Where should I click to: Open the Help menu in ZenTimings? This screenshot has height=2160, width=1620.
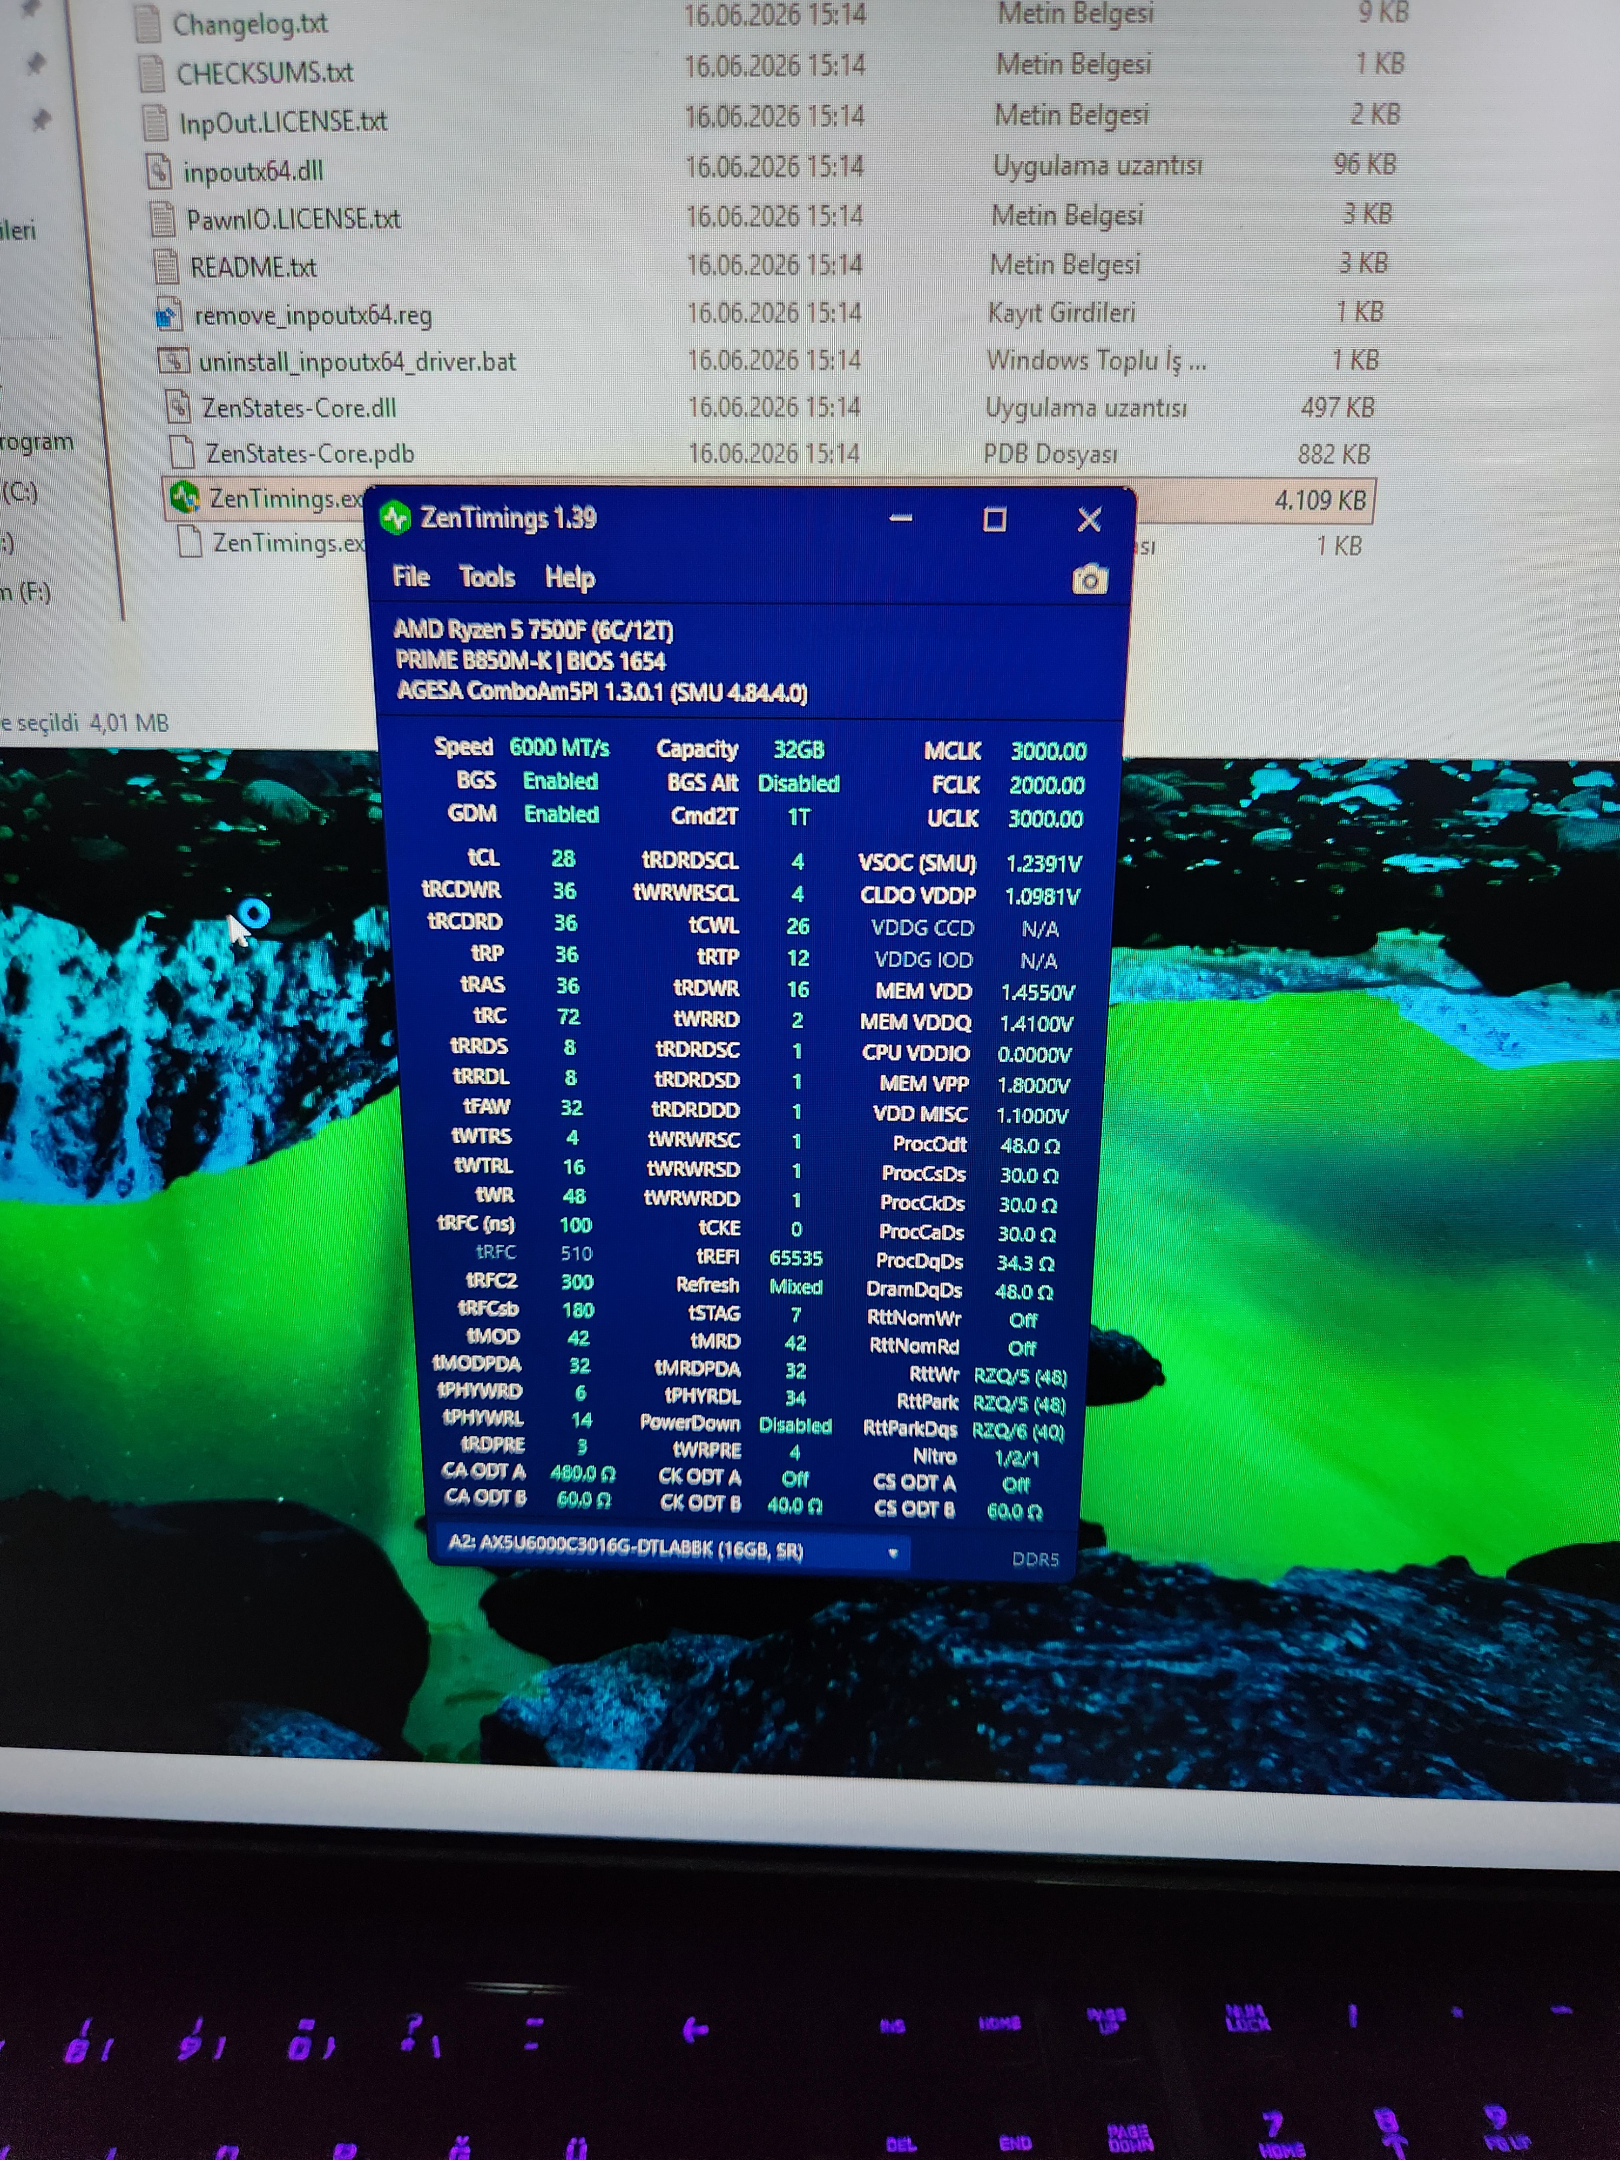click(x=570, y=578)
